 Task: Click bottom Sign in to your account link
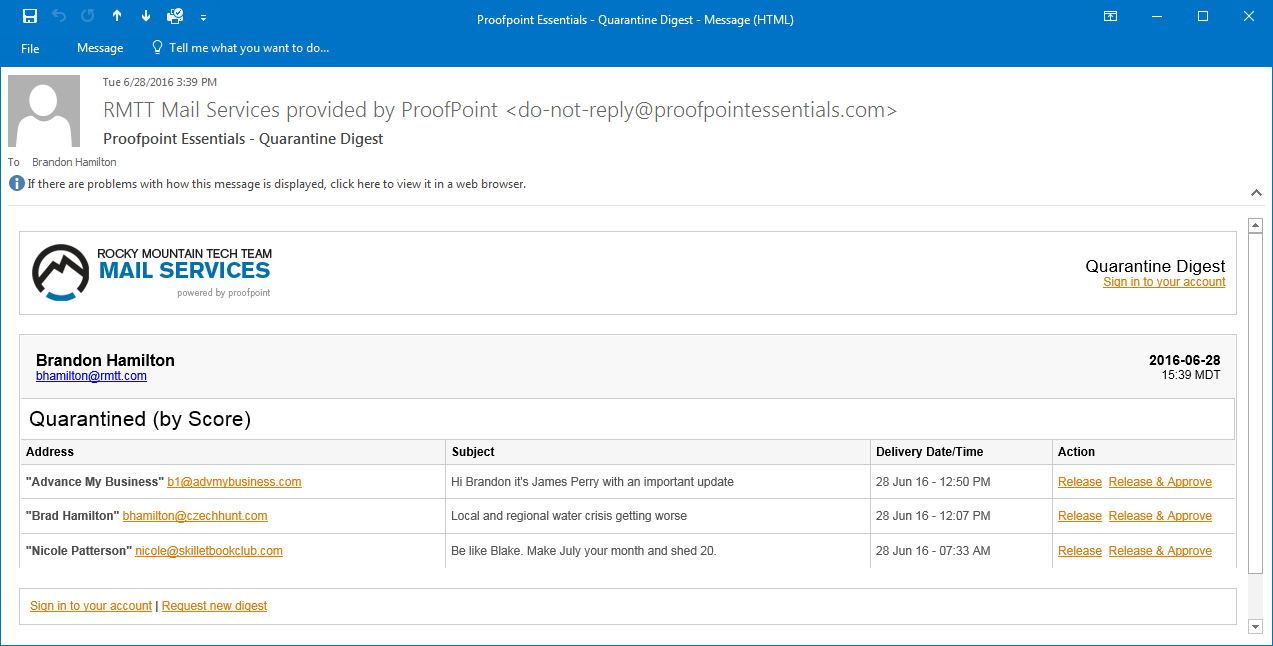point(91,606)
